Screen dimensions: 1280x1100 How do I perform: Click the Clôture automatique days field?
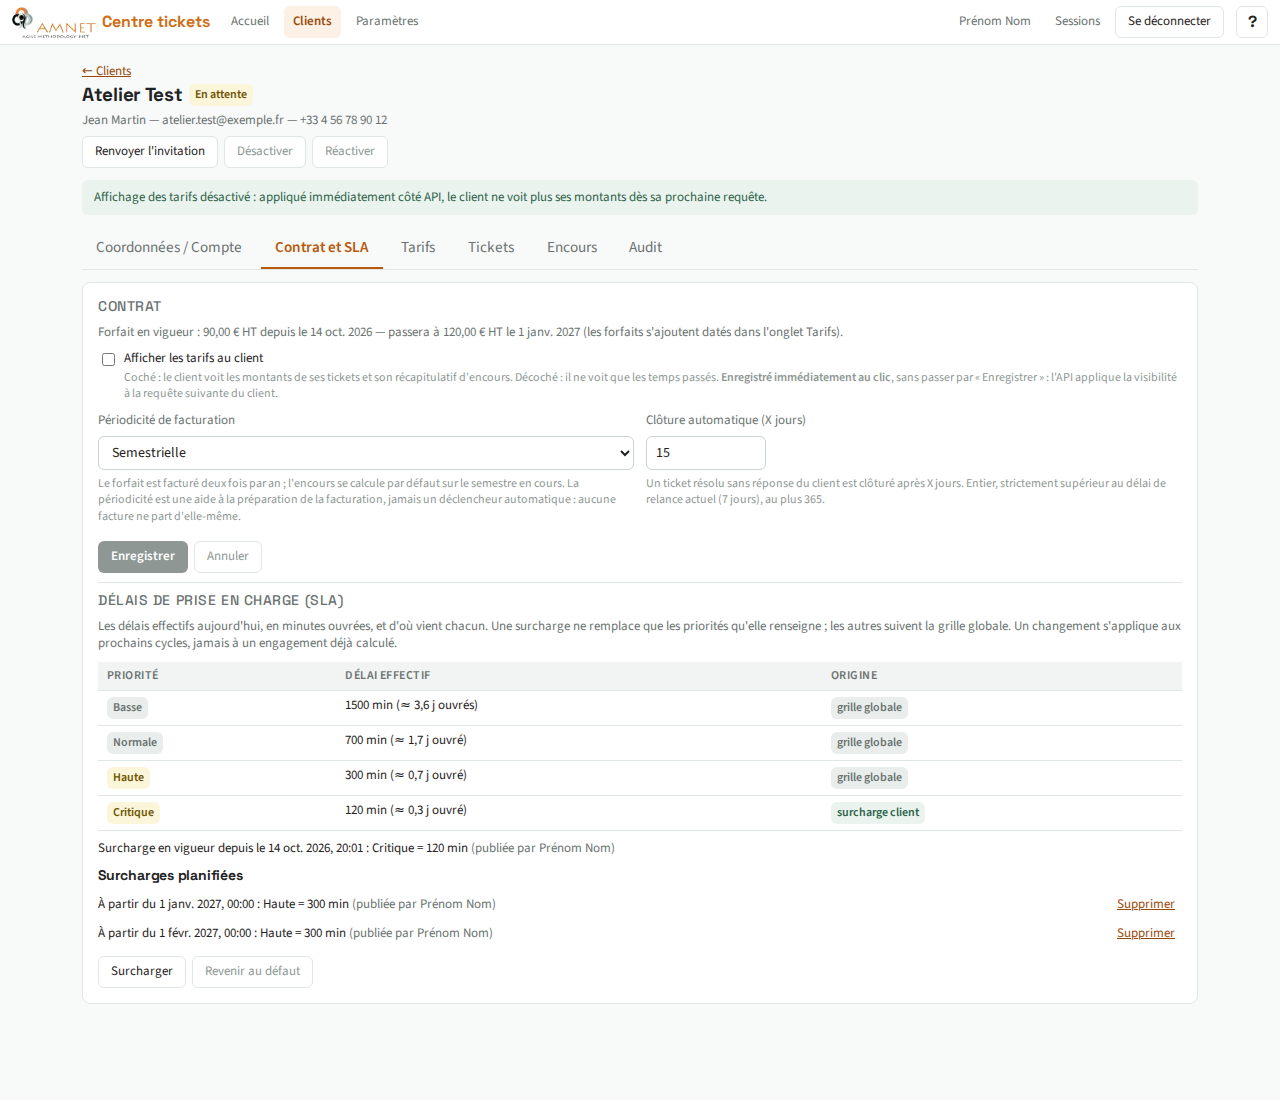(706, 453)
